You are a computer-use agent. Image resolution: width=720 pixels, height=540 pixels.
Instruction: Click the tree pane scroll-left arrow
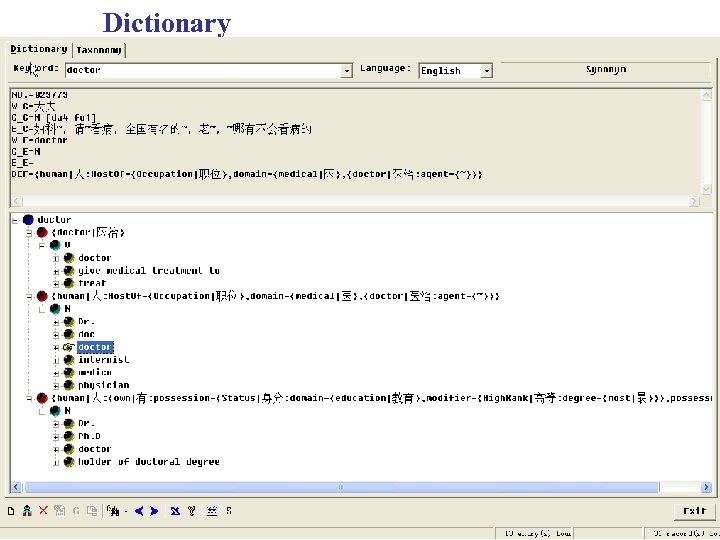(x=17, y=487)
